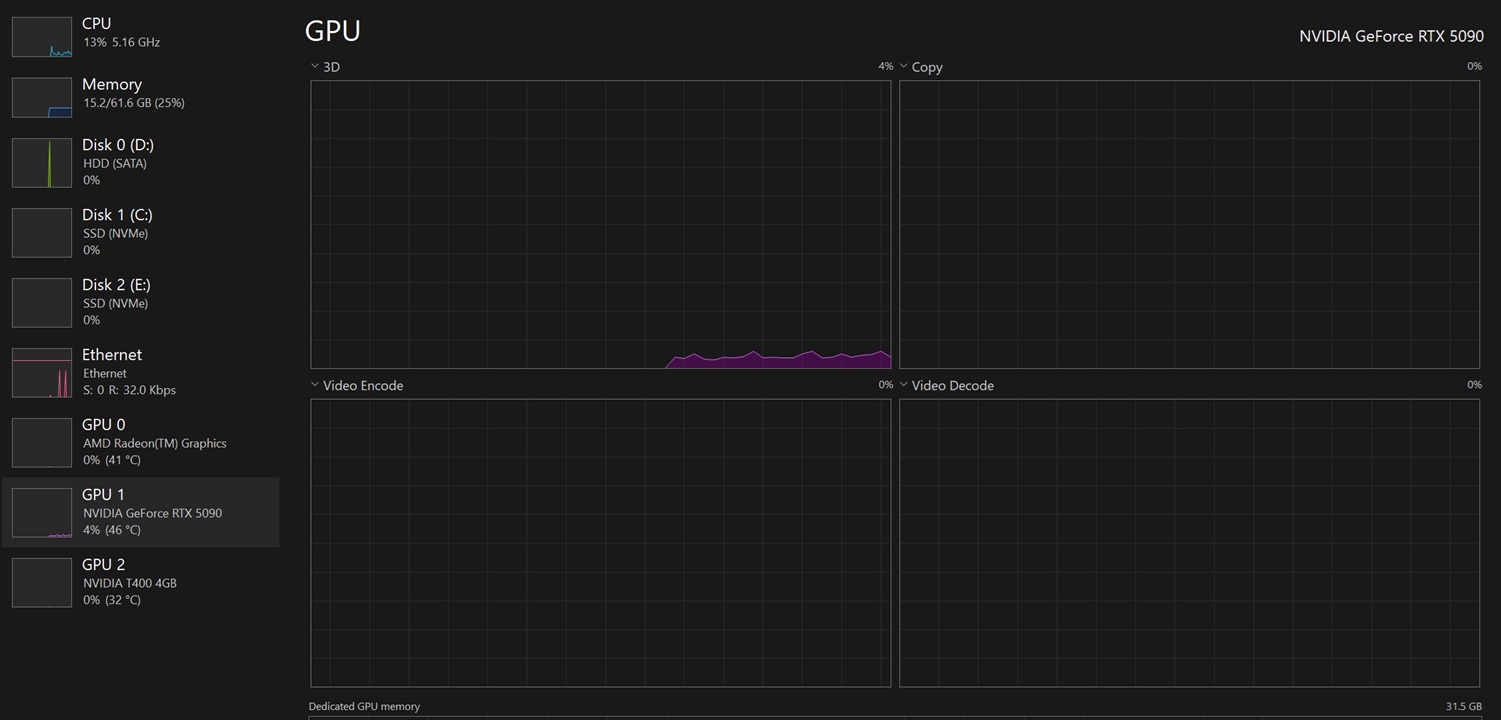Select the Memory 15.2/61.6 GB label
This screenshot has height=720, width=1501.
coord(134,103)
